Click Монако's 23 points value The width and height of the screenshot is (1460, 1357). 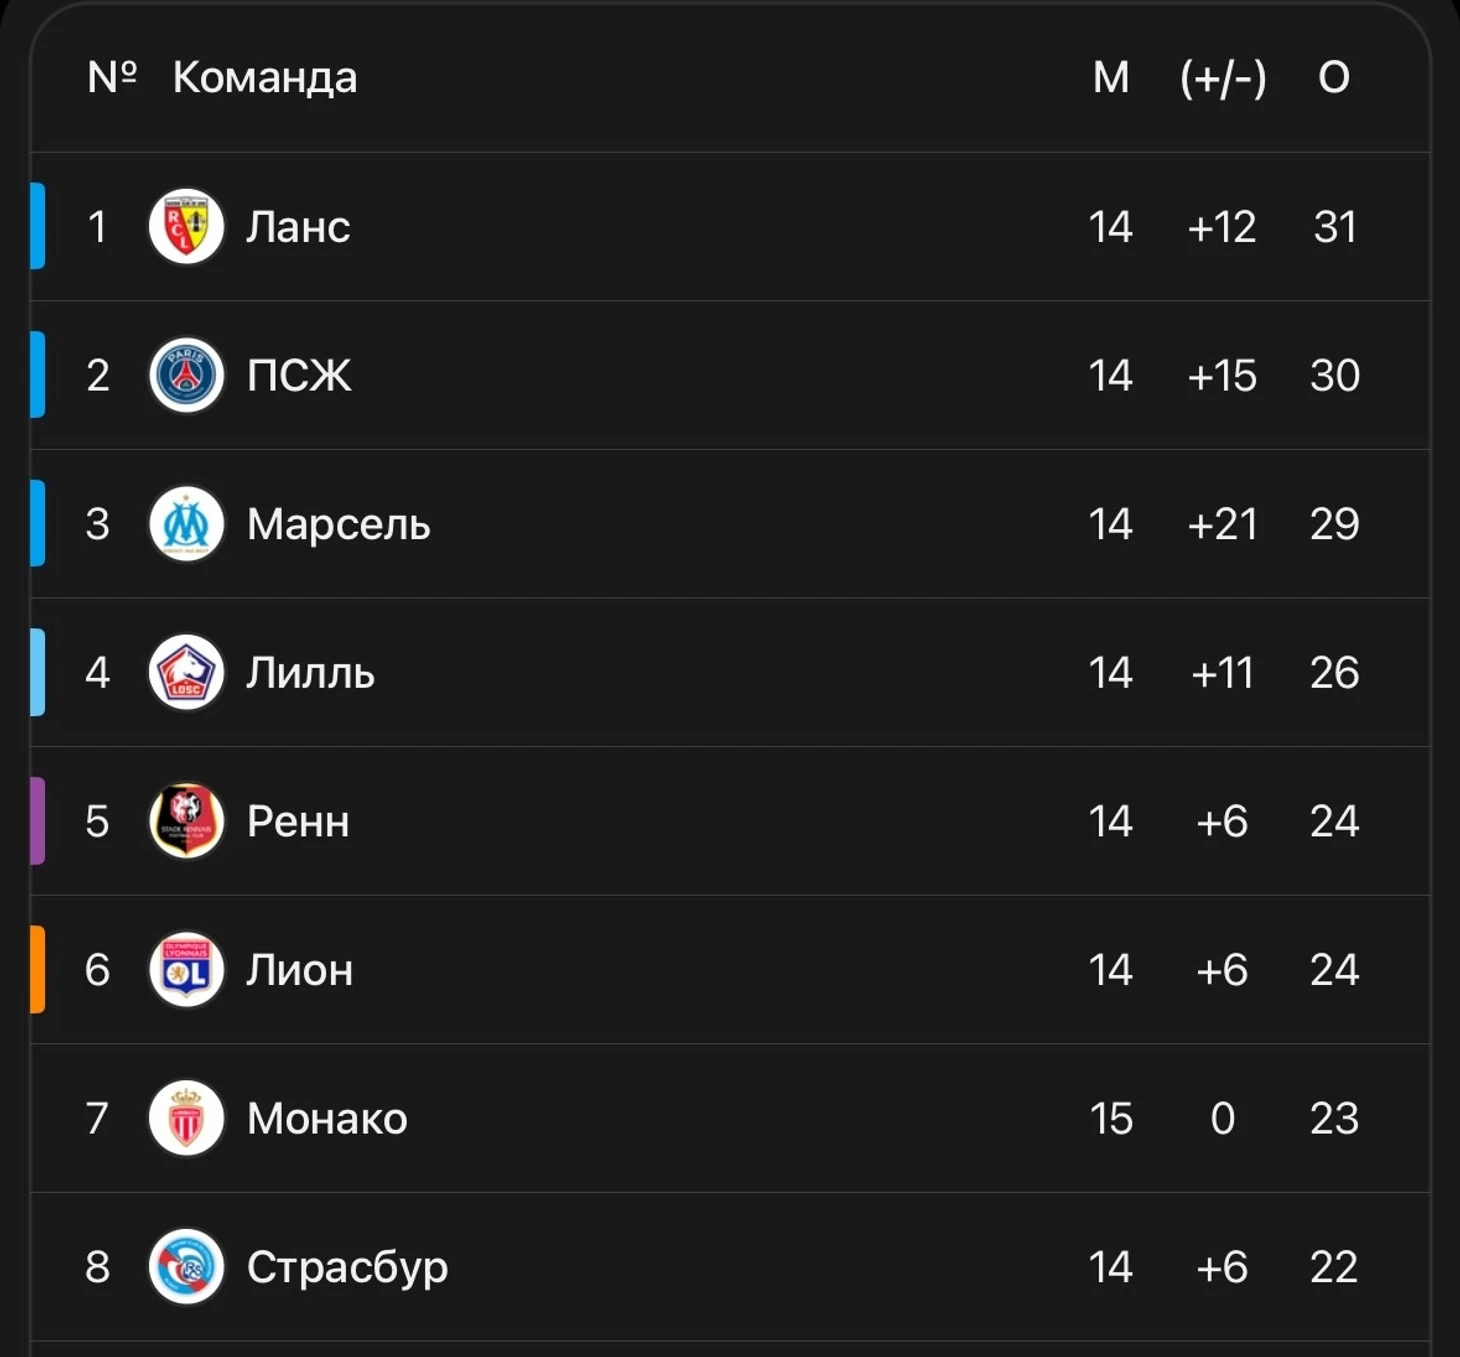click(x=1334, y=1118)
